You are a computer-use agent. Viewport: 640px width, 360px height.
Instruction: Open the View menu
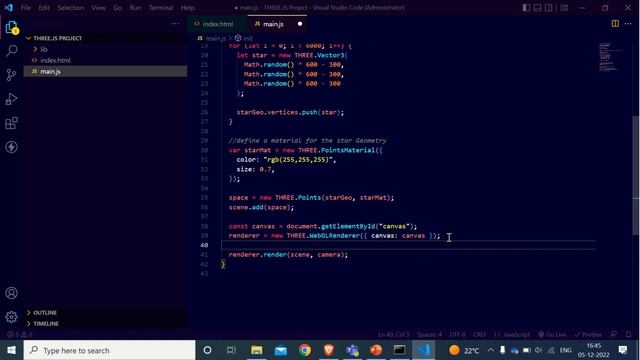98,8
